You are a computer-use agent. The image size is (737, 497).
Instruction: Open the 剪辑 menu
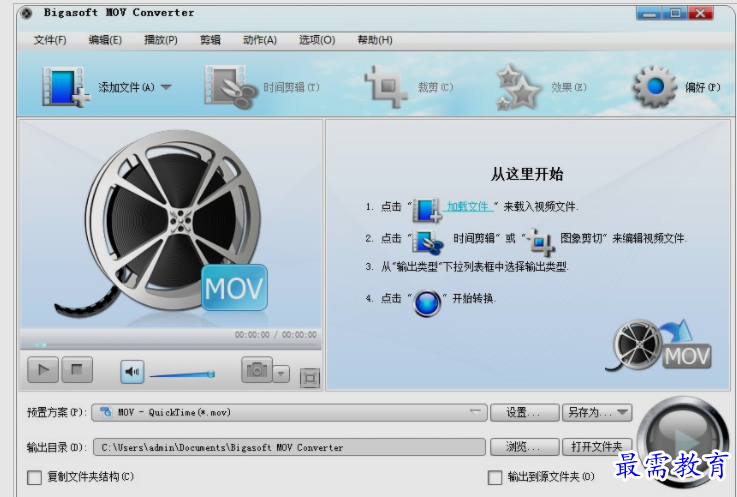click(210, 40)
